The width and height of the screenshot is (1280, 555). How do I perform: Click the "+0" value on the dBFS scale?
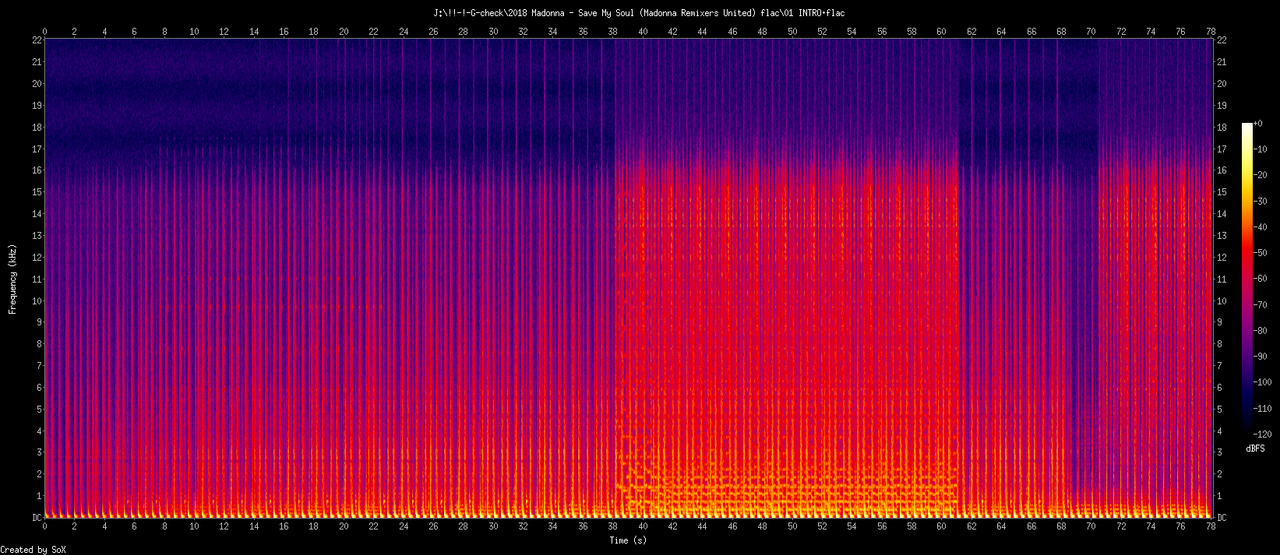1258,123
